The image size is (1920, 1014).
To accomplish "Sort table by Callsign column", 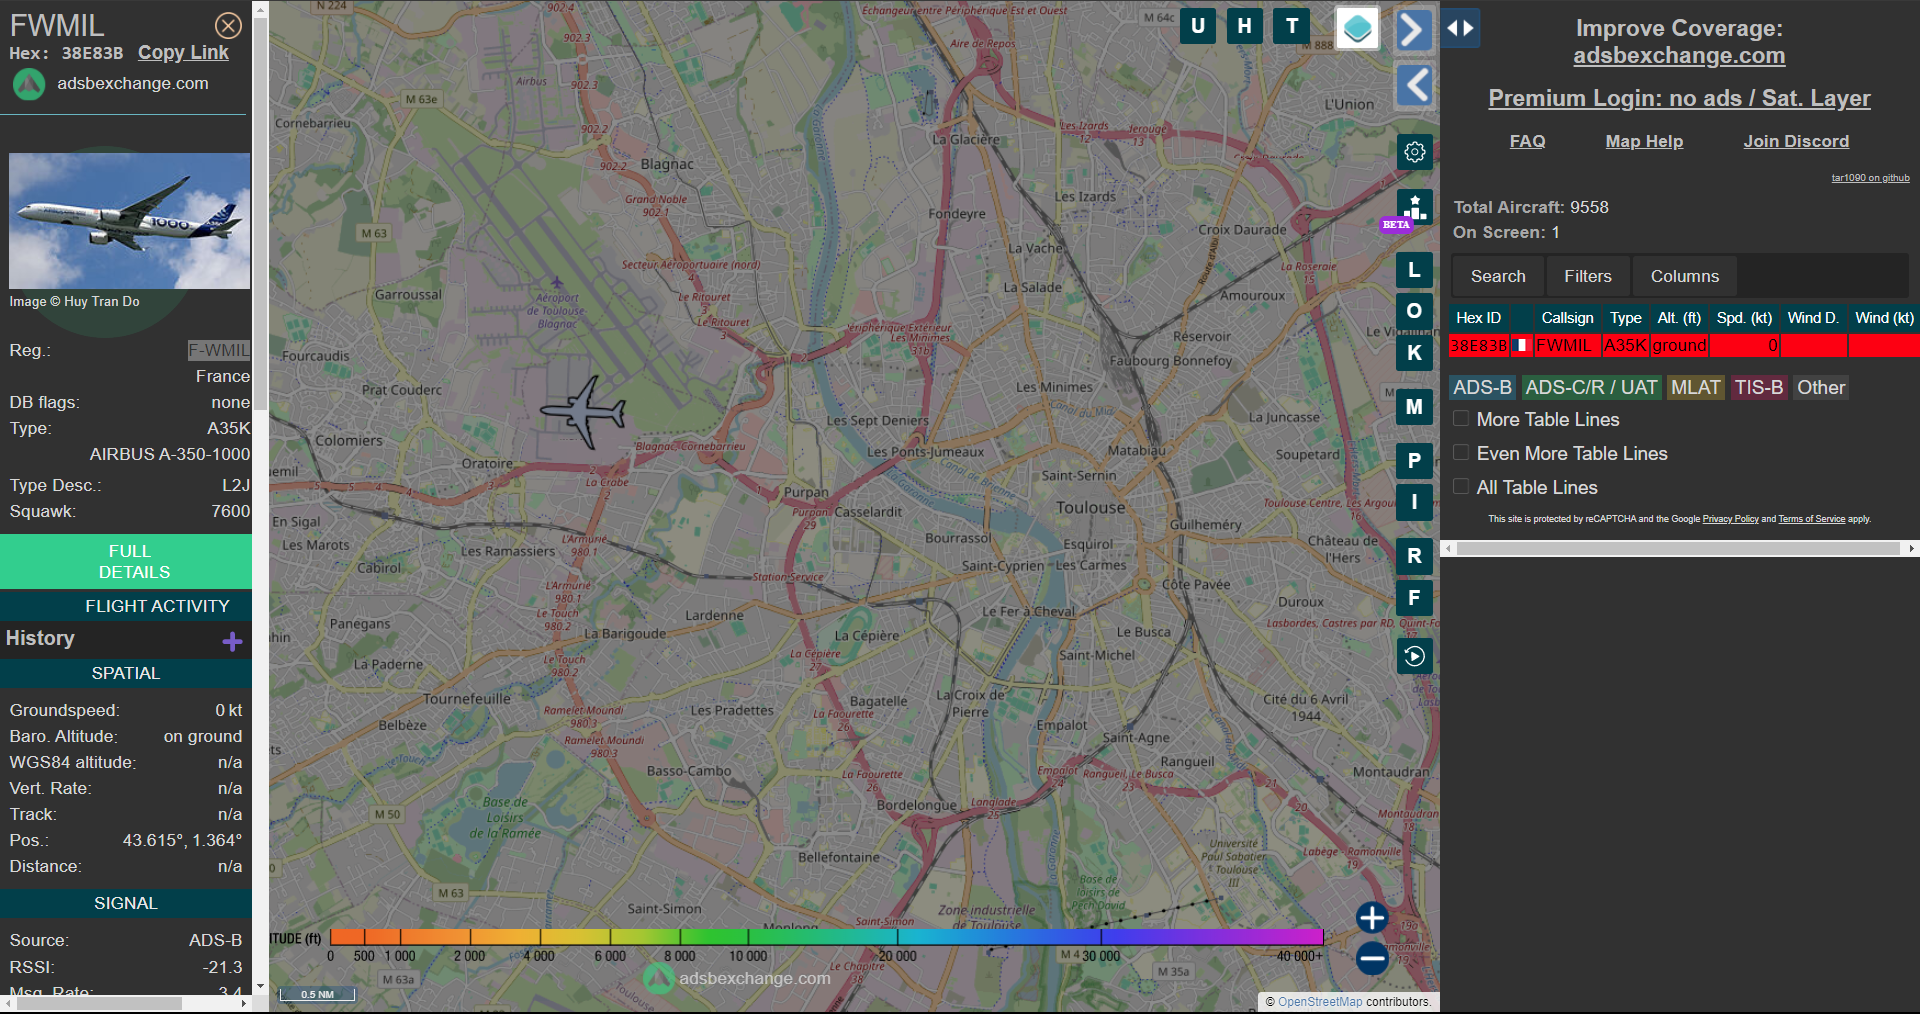I will coord(1567,318).
